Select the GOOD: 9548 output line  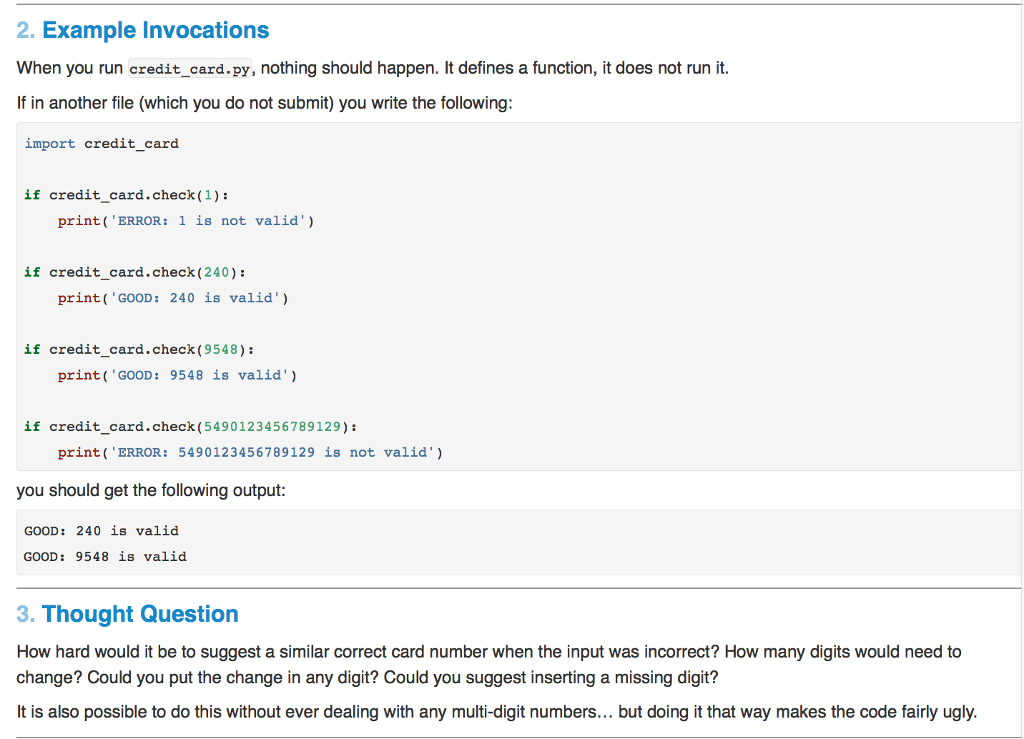pos(105,556)
